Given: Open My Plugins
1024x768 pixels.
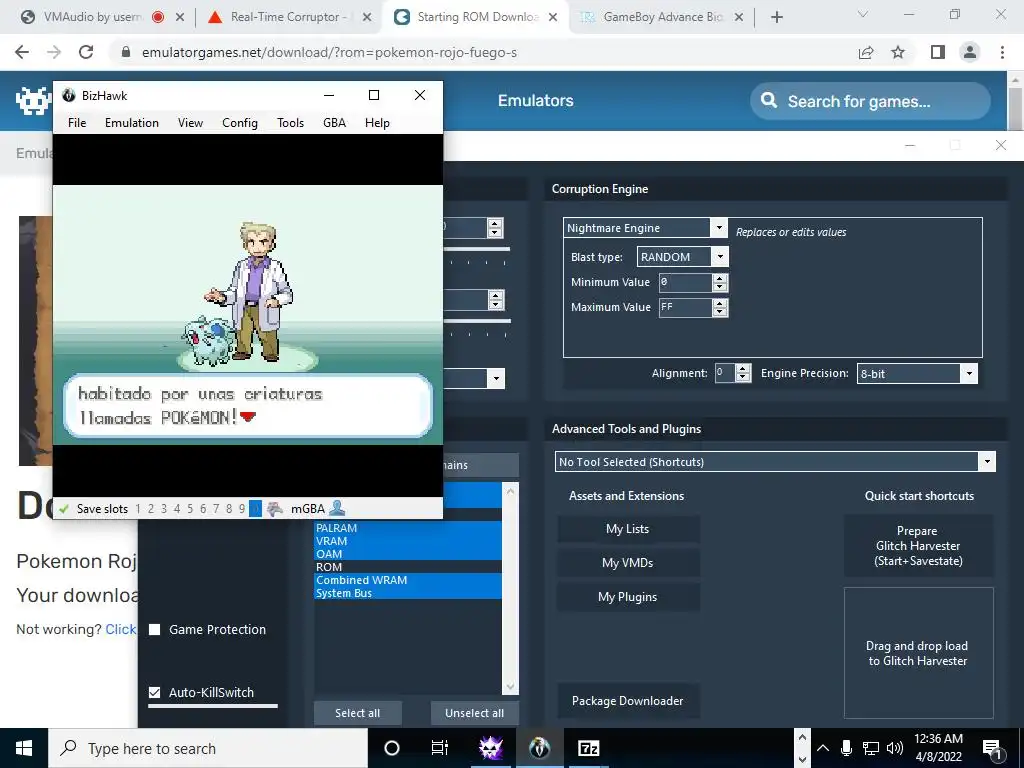Looking at the screenshot, I should tap(628, 597).
